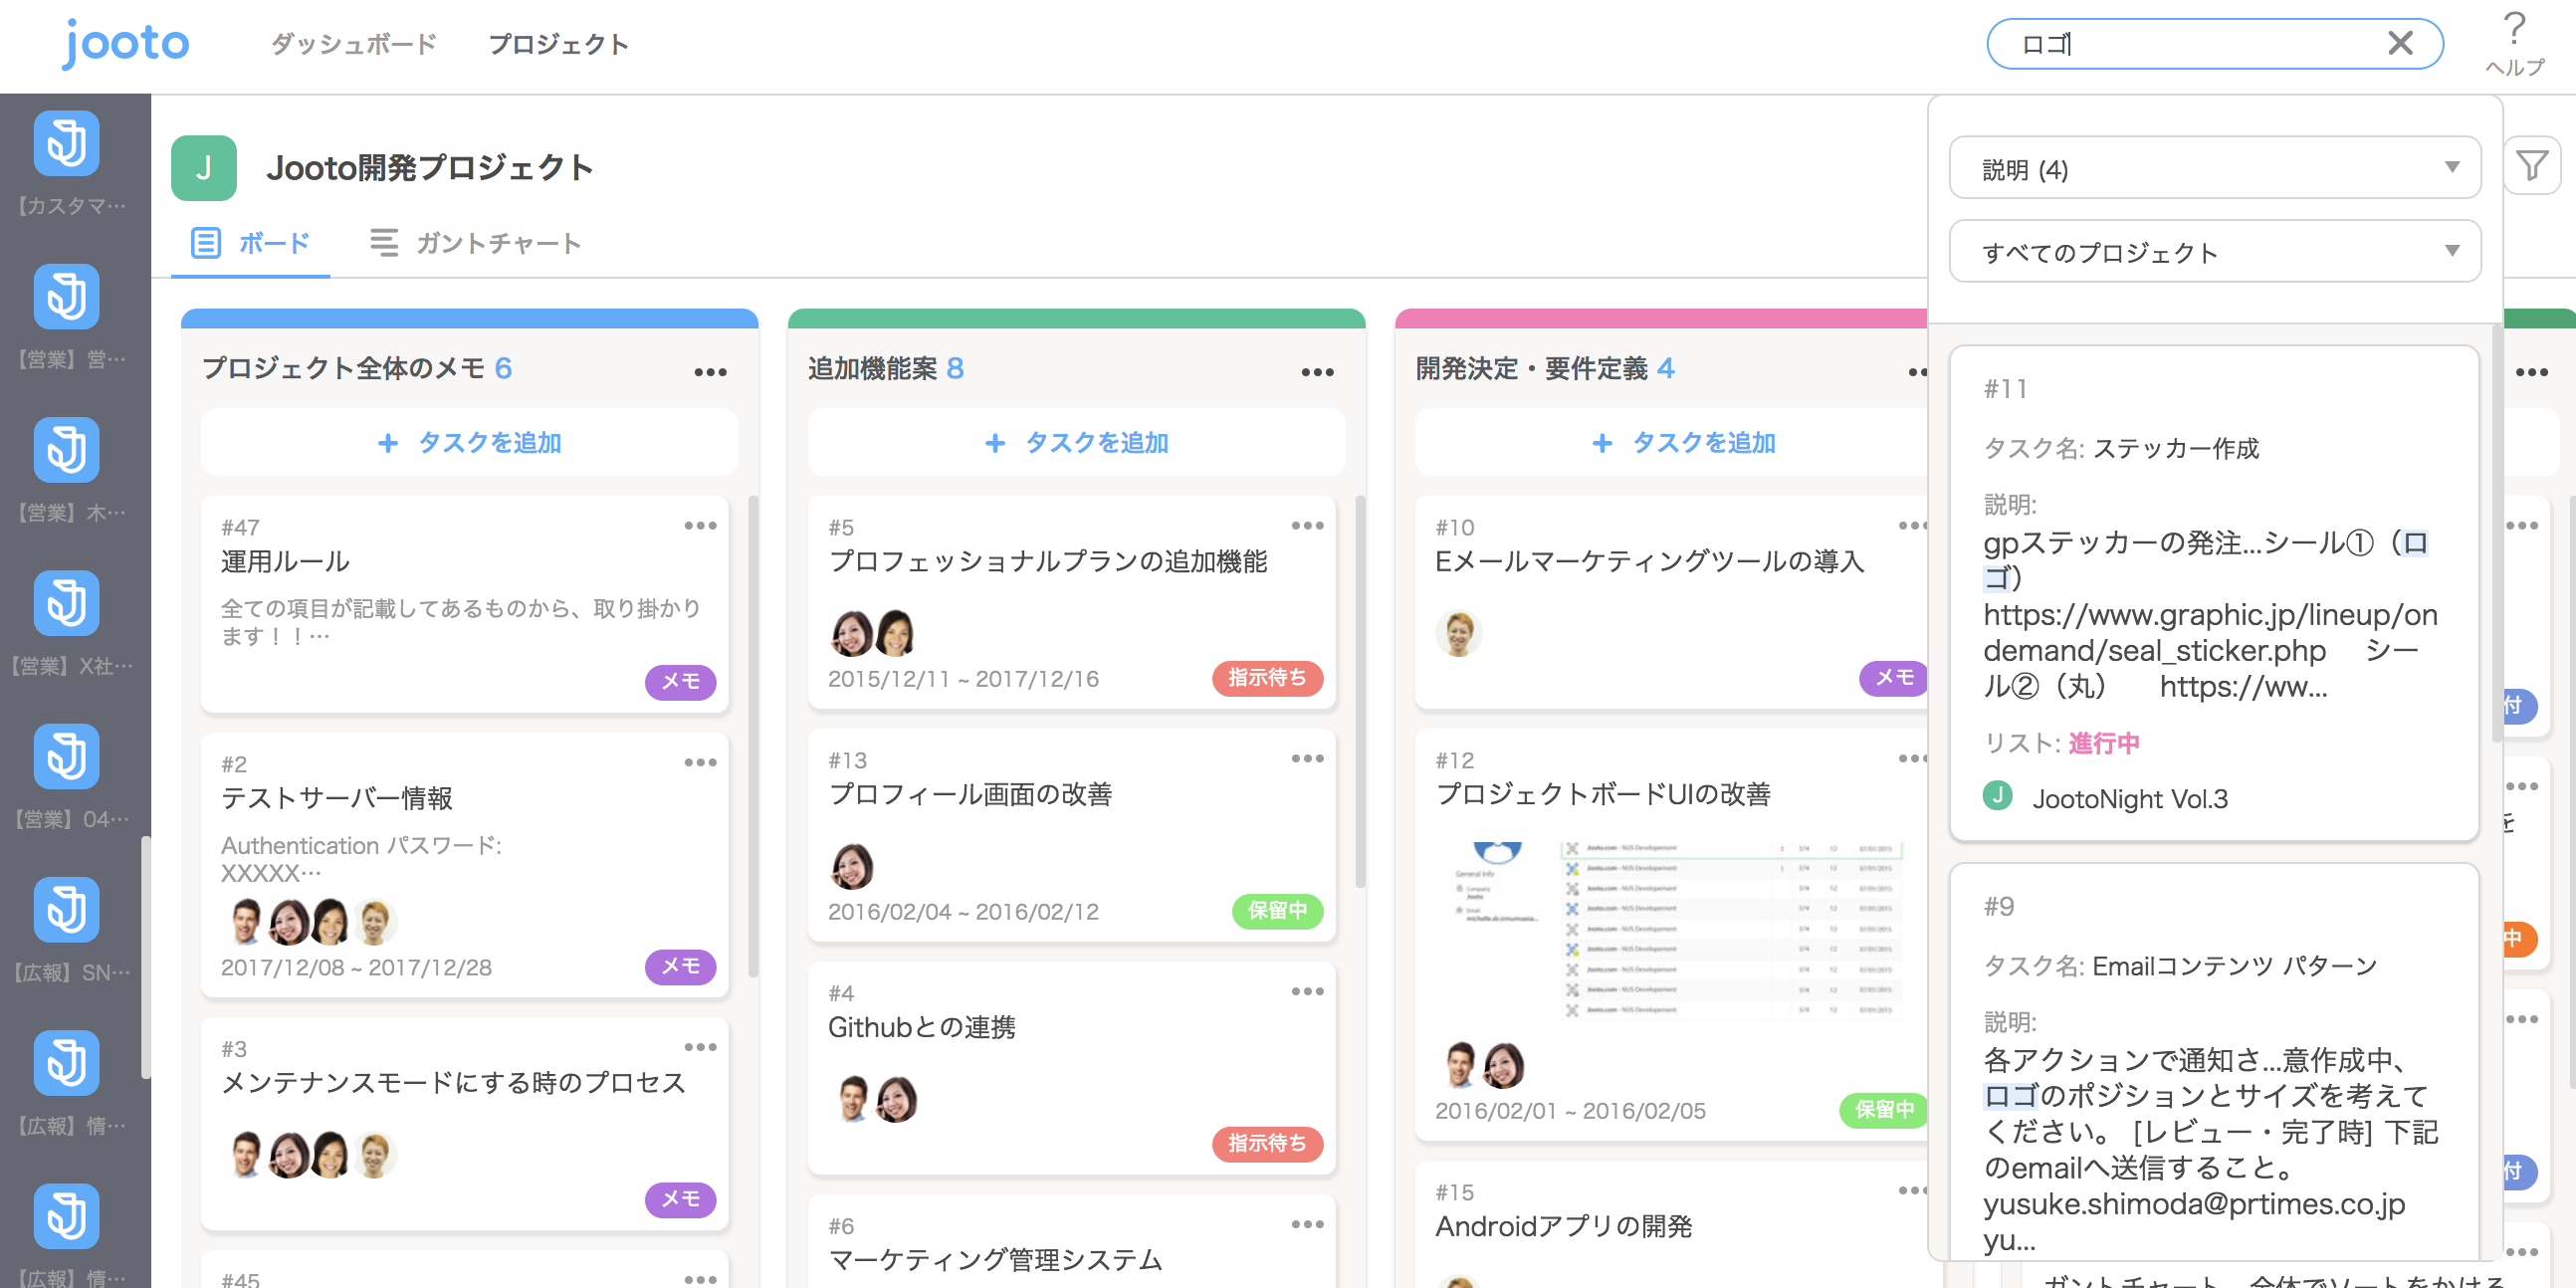Open task card #10 Eメールマーケティングツールの導入

click(x=1670, y=603)
